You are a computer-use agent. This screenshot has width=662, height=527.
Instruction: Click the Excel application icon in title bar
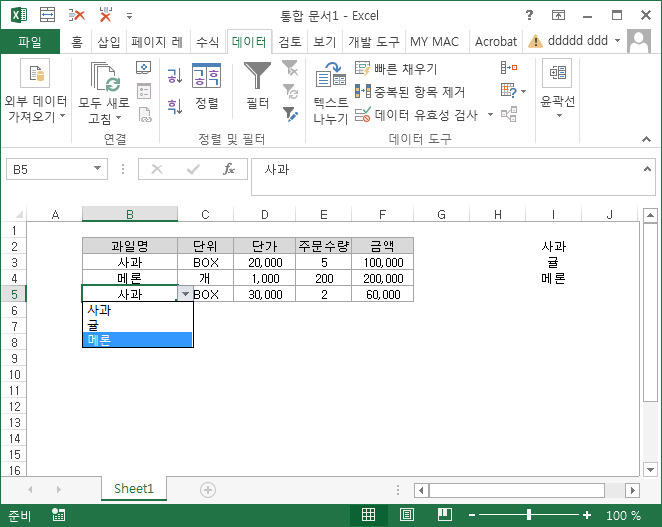[x=19, y=16]
